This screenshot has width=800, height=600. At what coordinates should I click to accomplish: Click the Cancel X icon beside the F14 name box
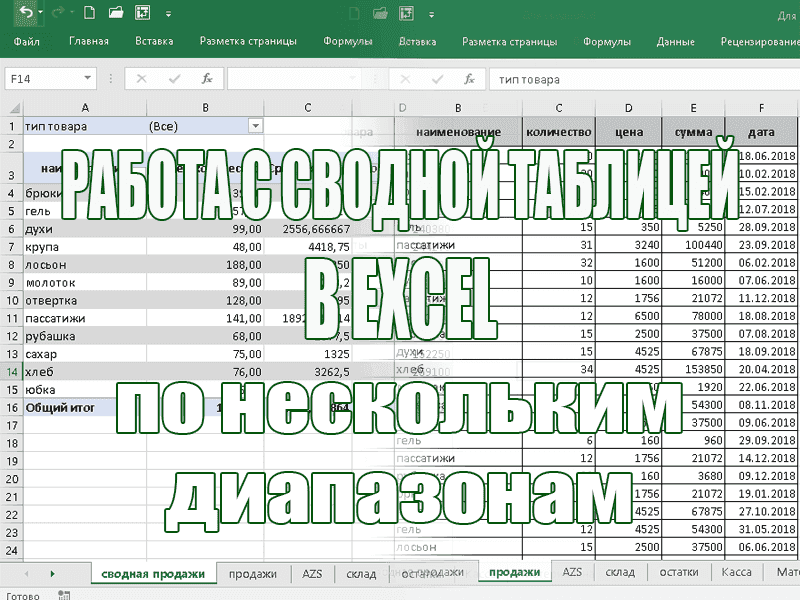point(142,78)
